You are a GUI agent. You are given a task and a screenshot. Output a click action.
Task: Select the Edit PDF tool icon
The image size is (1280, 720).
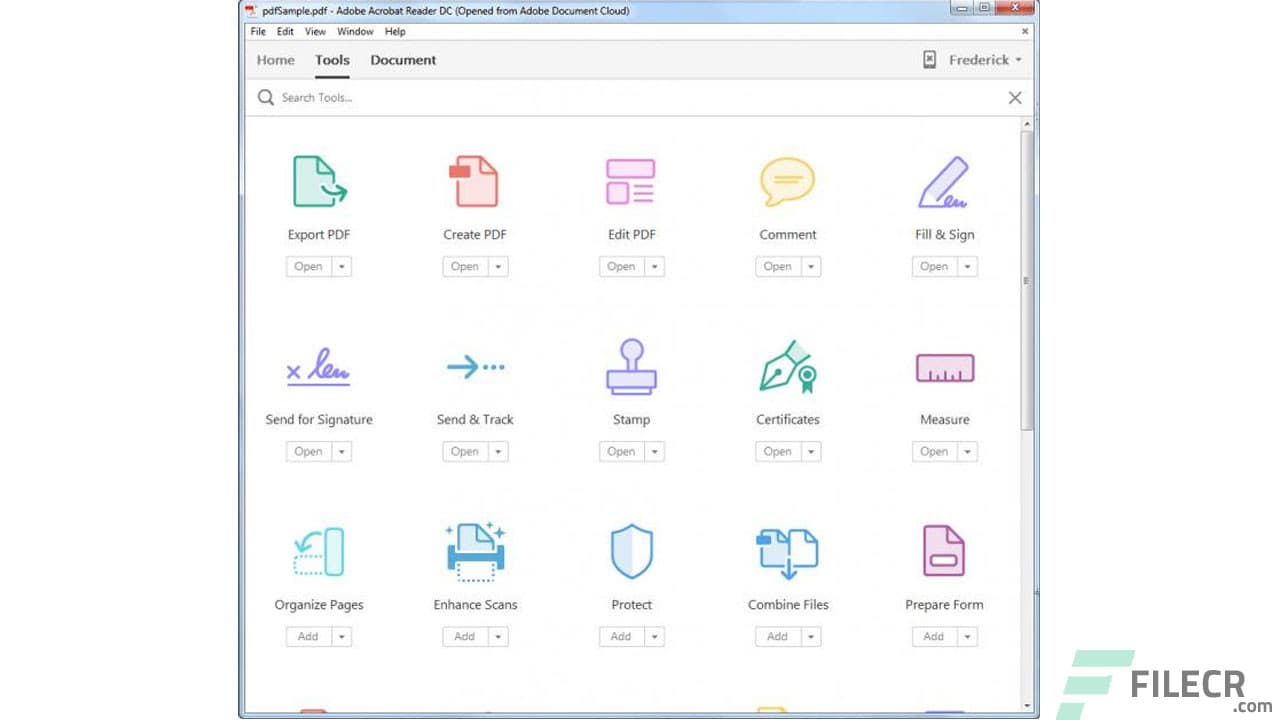point(631,181)
